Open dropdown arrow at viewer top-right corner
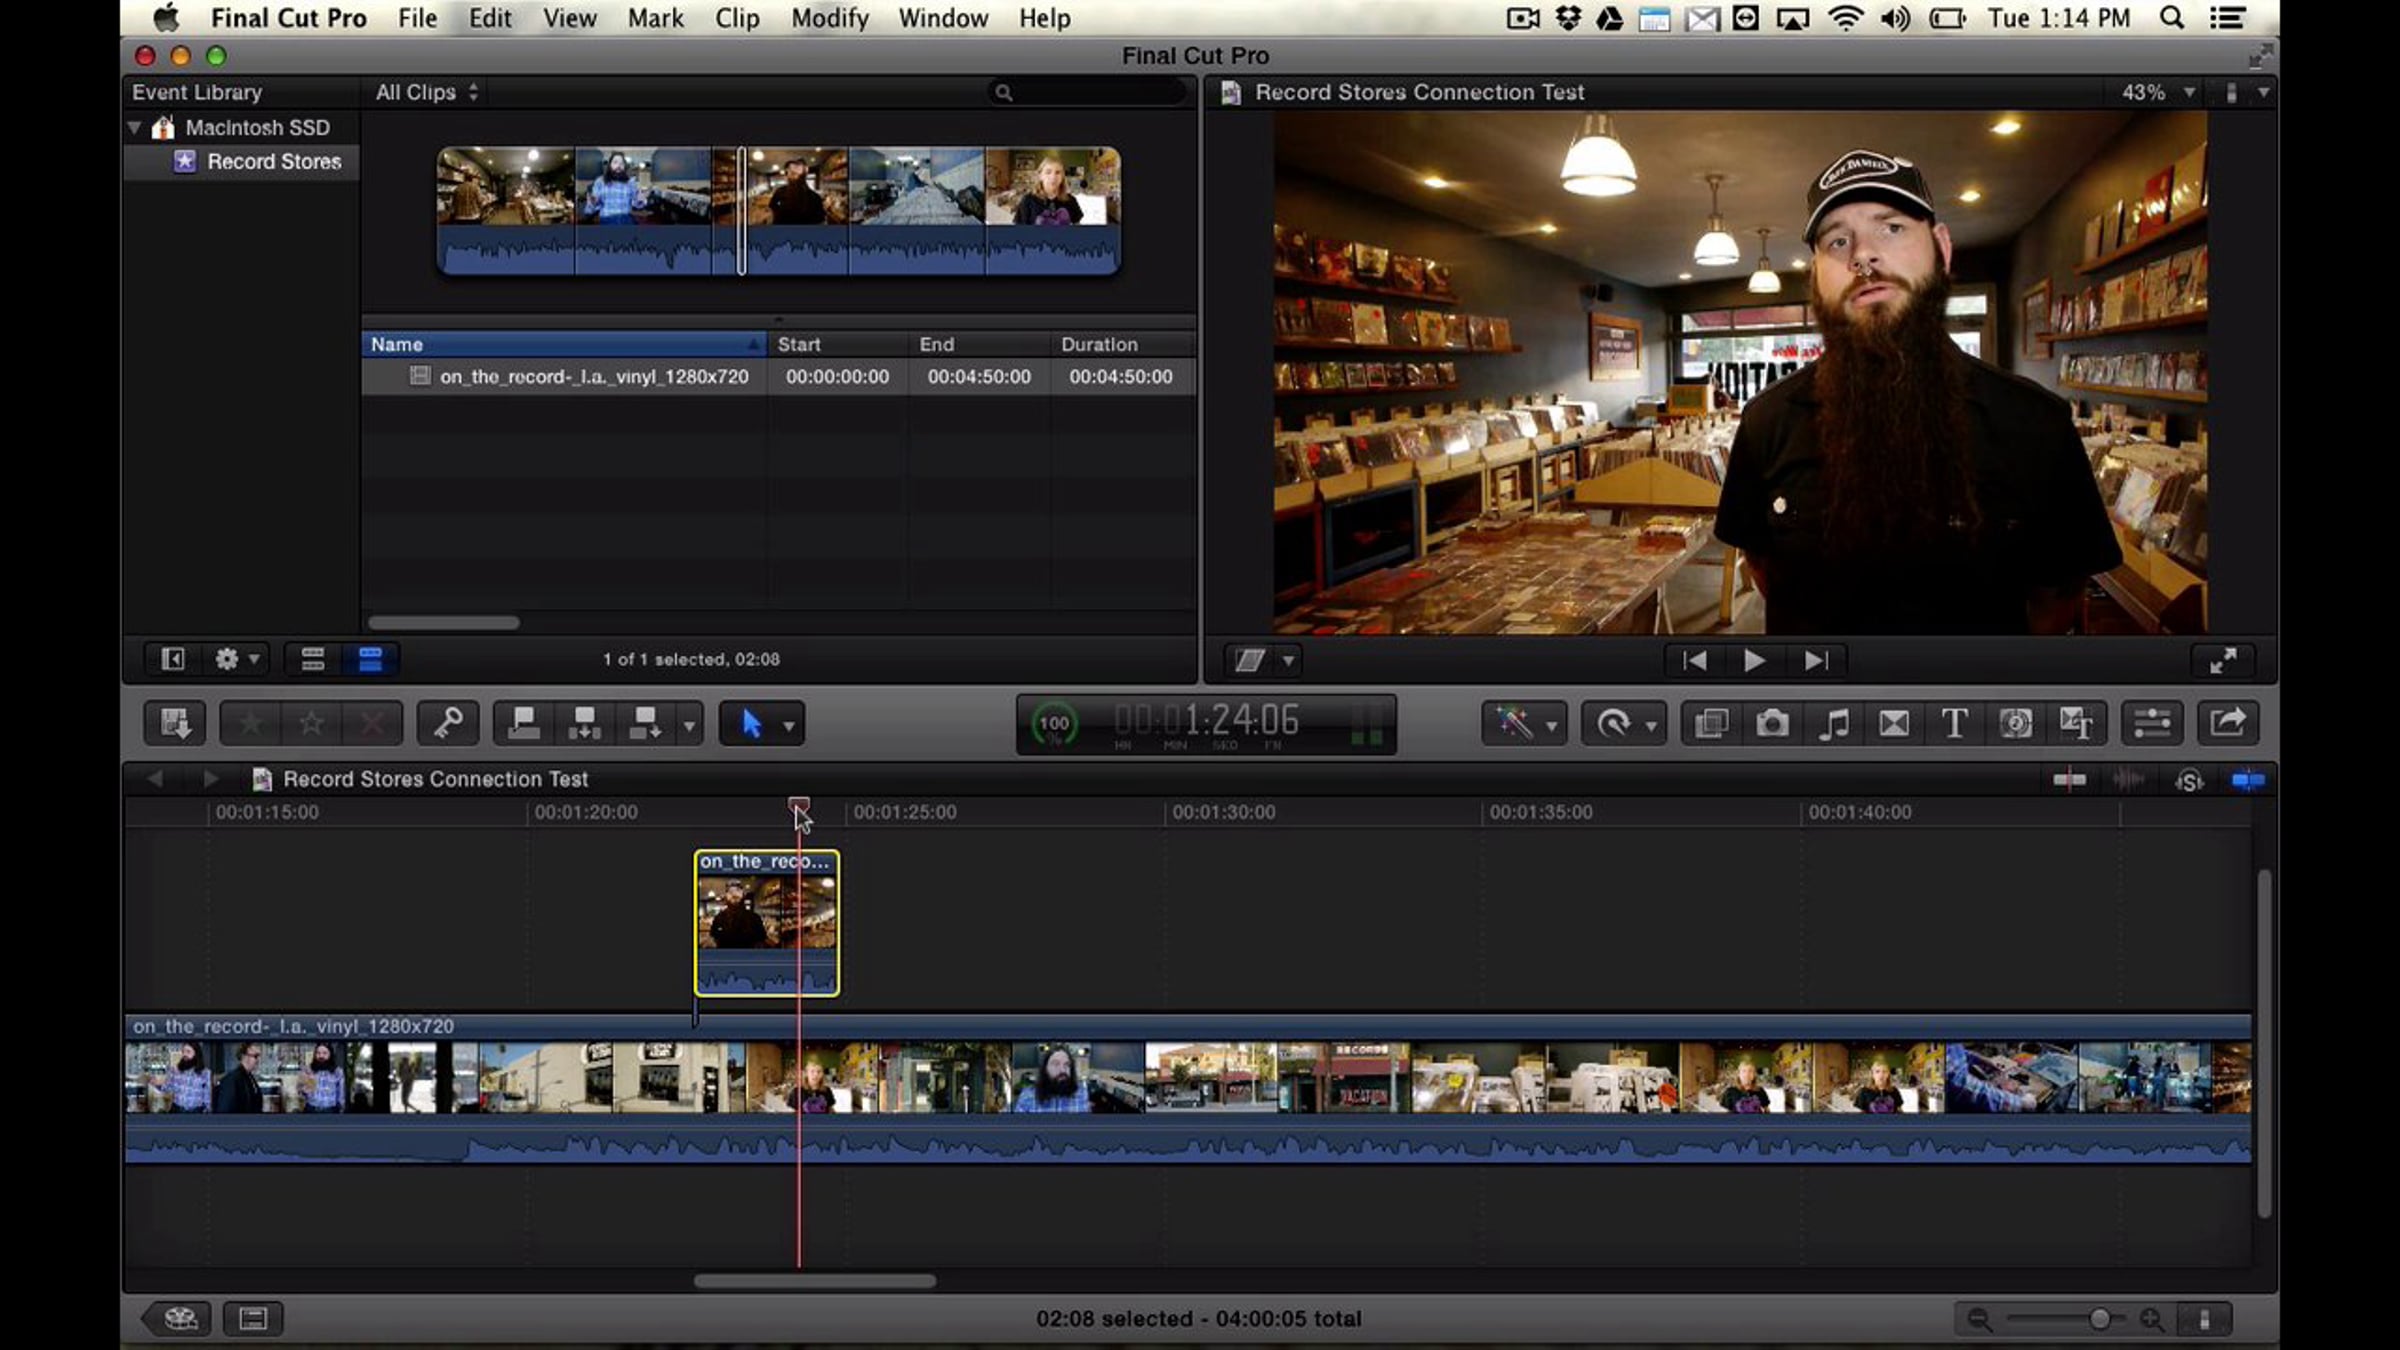2400x1350 pixels. point(2263,92)
